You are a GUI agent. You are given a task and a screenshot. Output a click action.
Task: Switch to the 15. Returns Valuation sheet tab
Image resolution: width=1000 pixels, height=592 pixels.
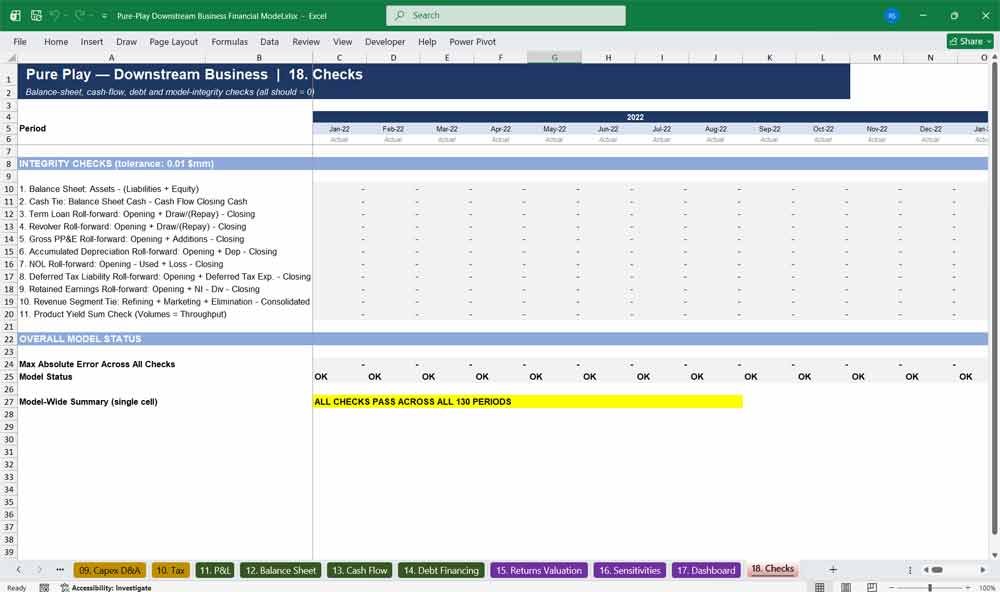click(x=539, y=570)
